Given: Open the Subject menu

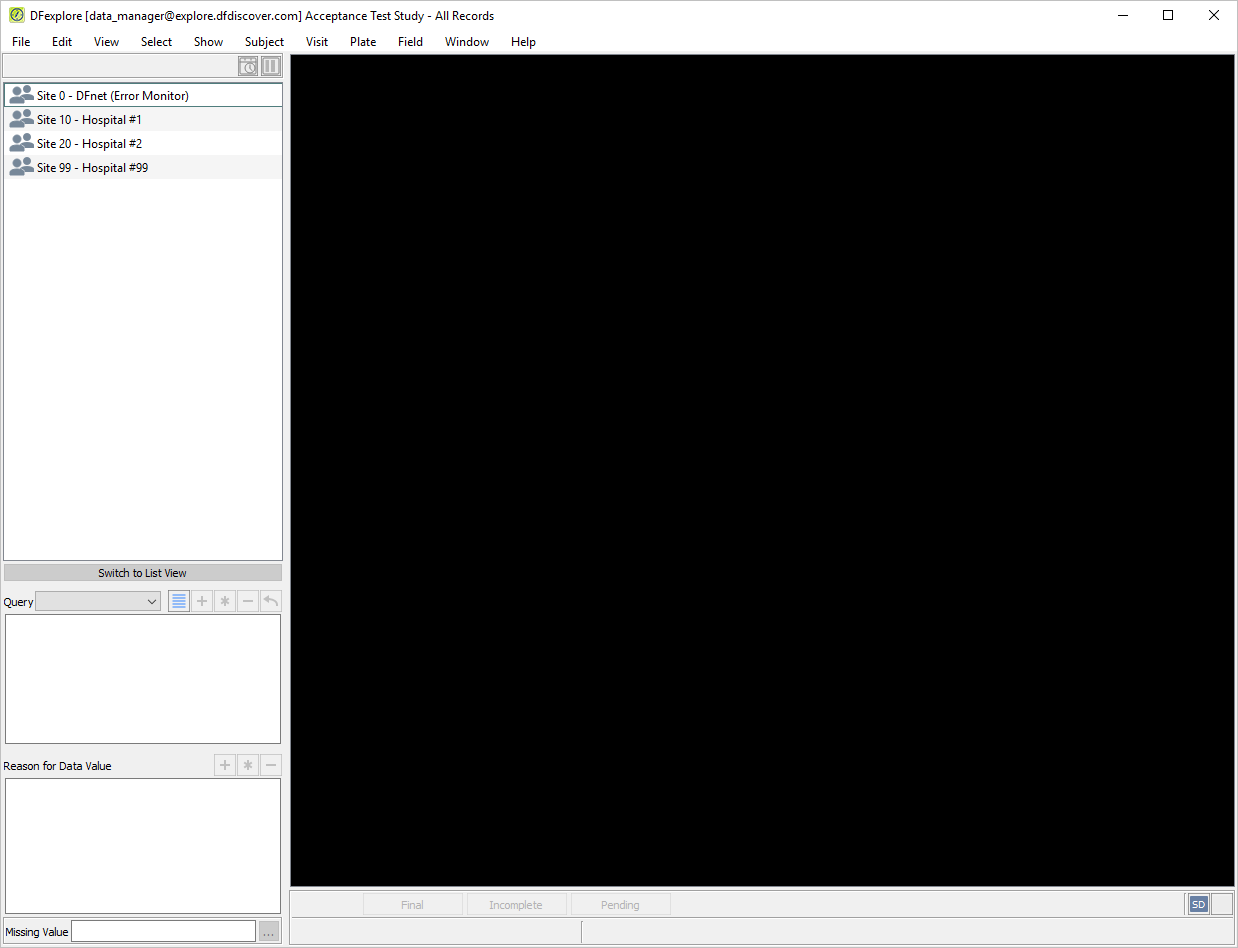Looking at the screenshot, I should point(264,42).
